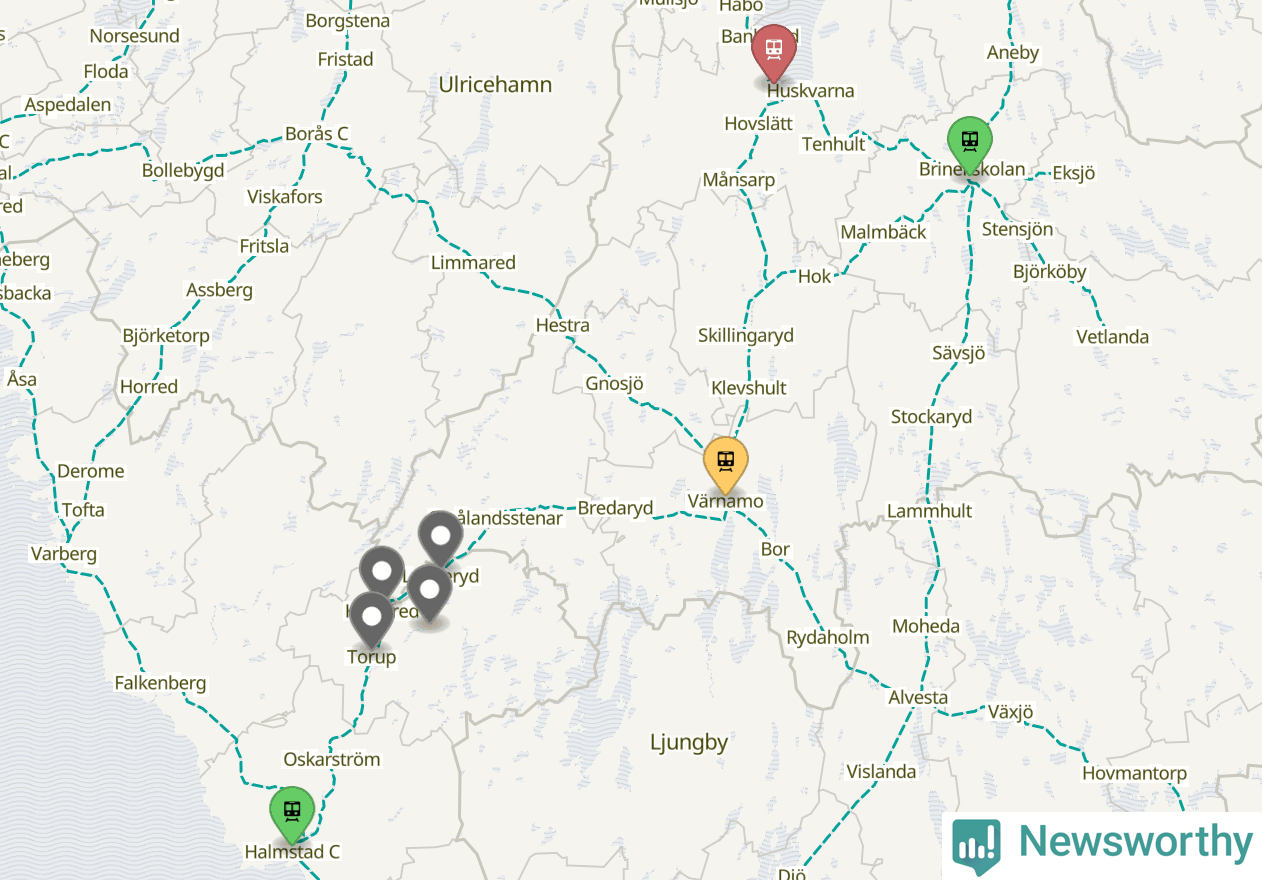Click the Newsworthy bar chart icon

976,842
